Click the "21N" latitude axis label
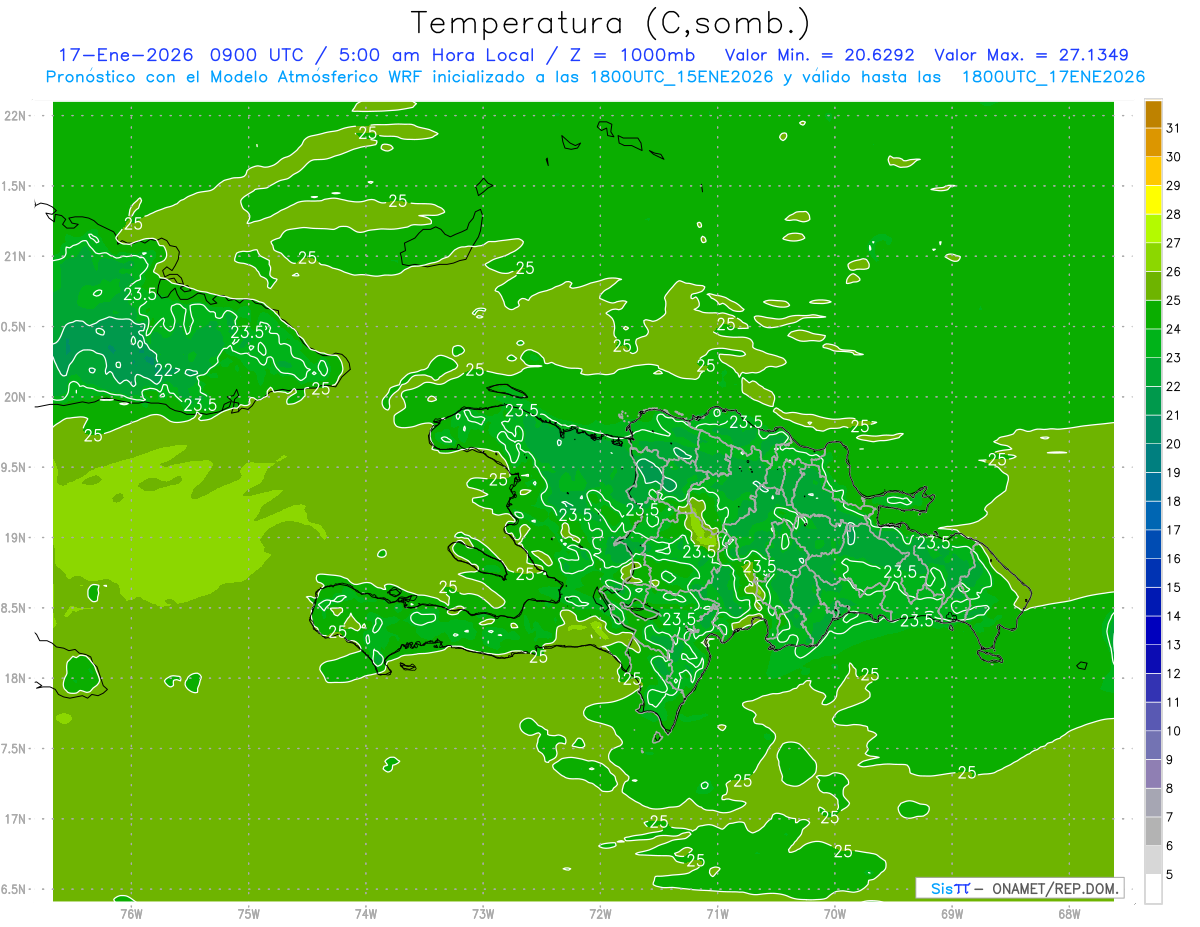 14,256
